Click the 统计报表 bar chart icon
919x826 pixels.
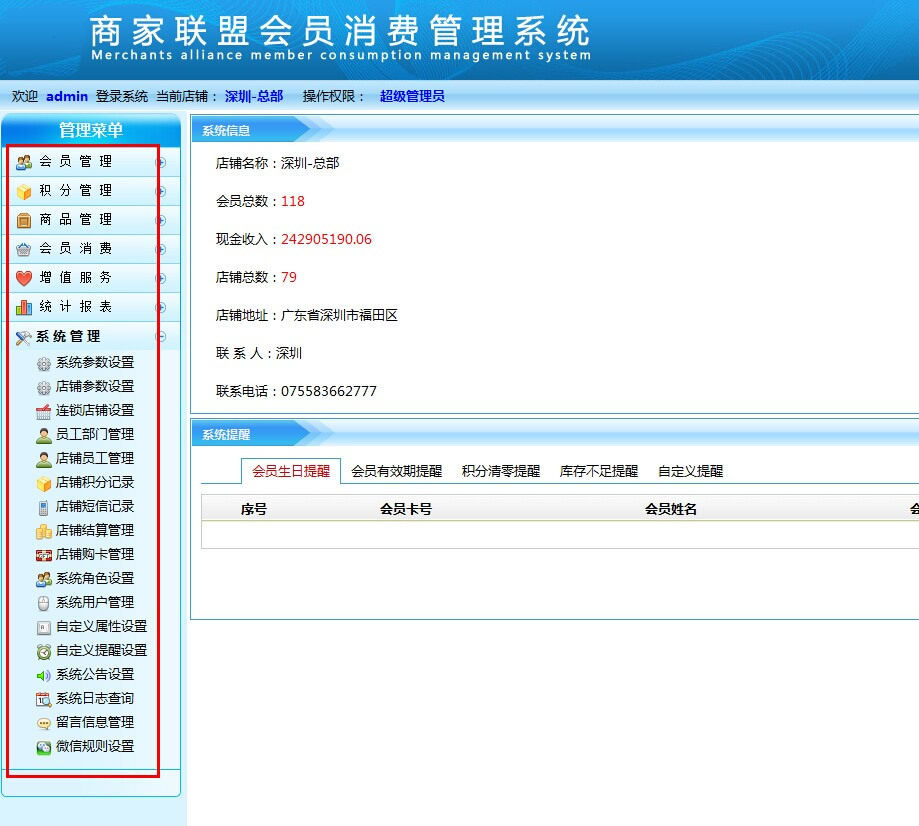click(24, 307)
